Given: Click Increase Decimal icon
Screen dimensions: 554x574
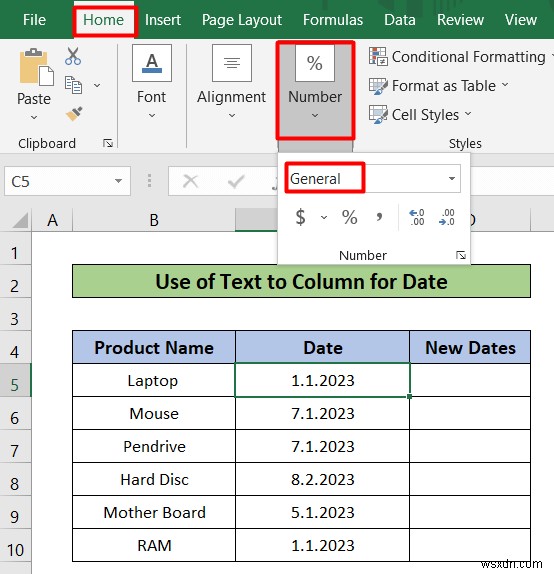Looking at the screenshot, I should pos(417,217).
